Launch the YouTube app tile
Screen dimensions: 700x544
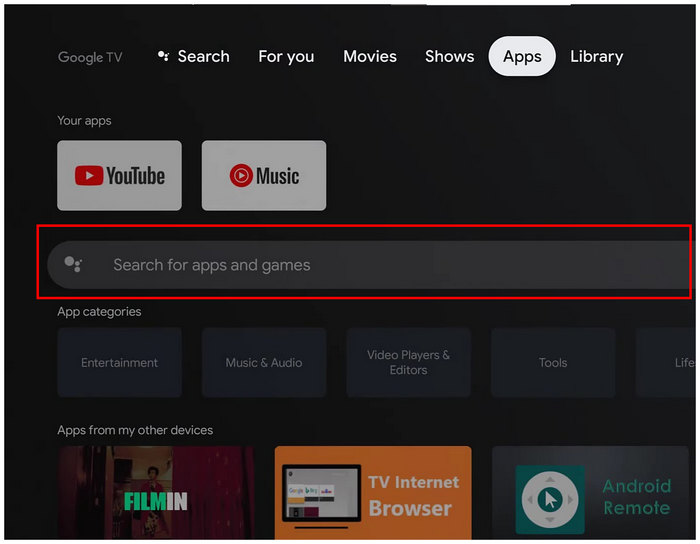pos(119,175)
